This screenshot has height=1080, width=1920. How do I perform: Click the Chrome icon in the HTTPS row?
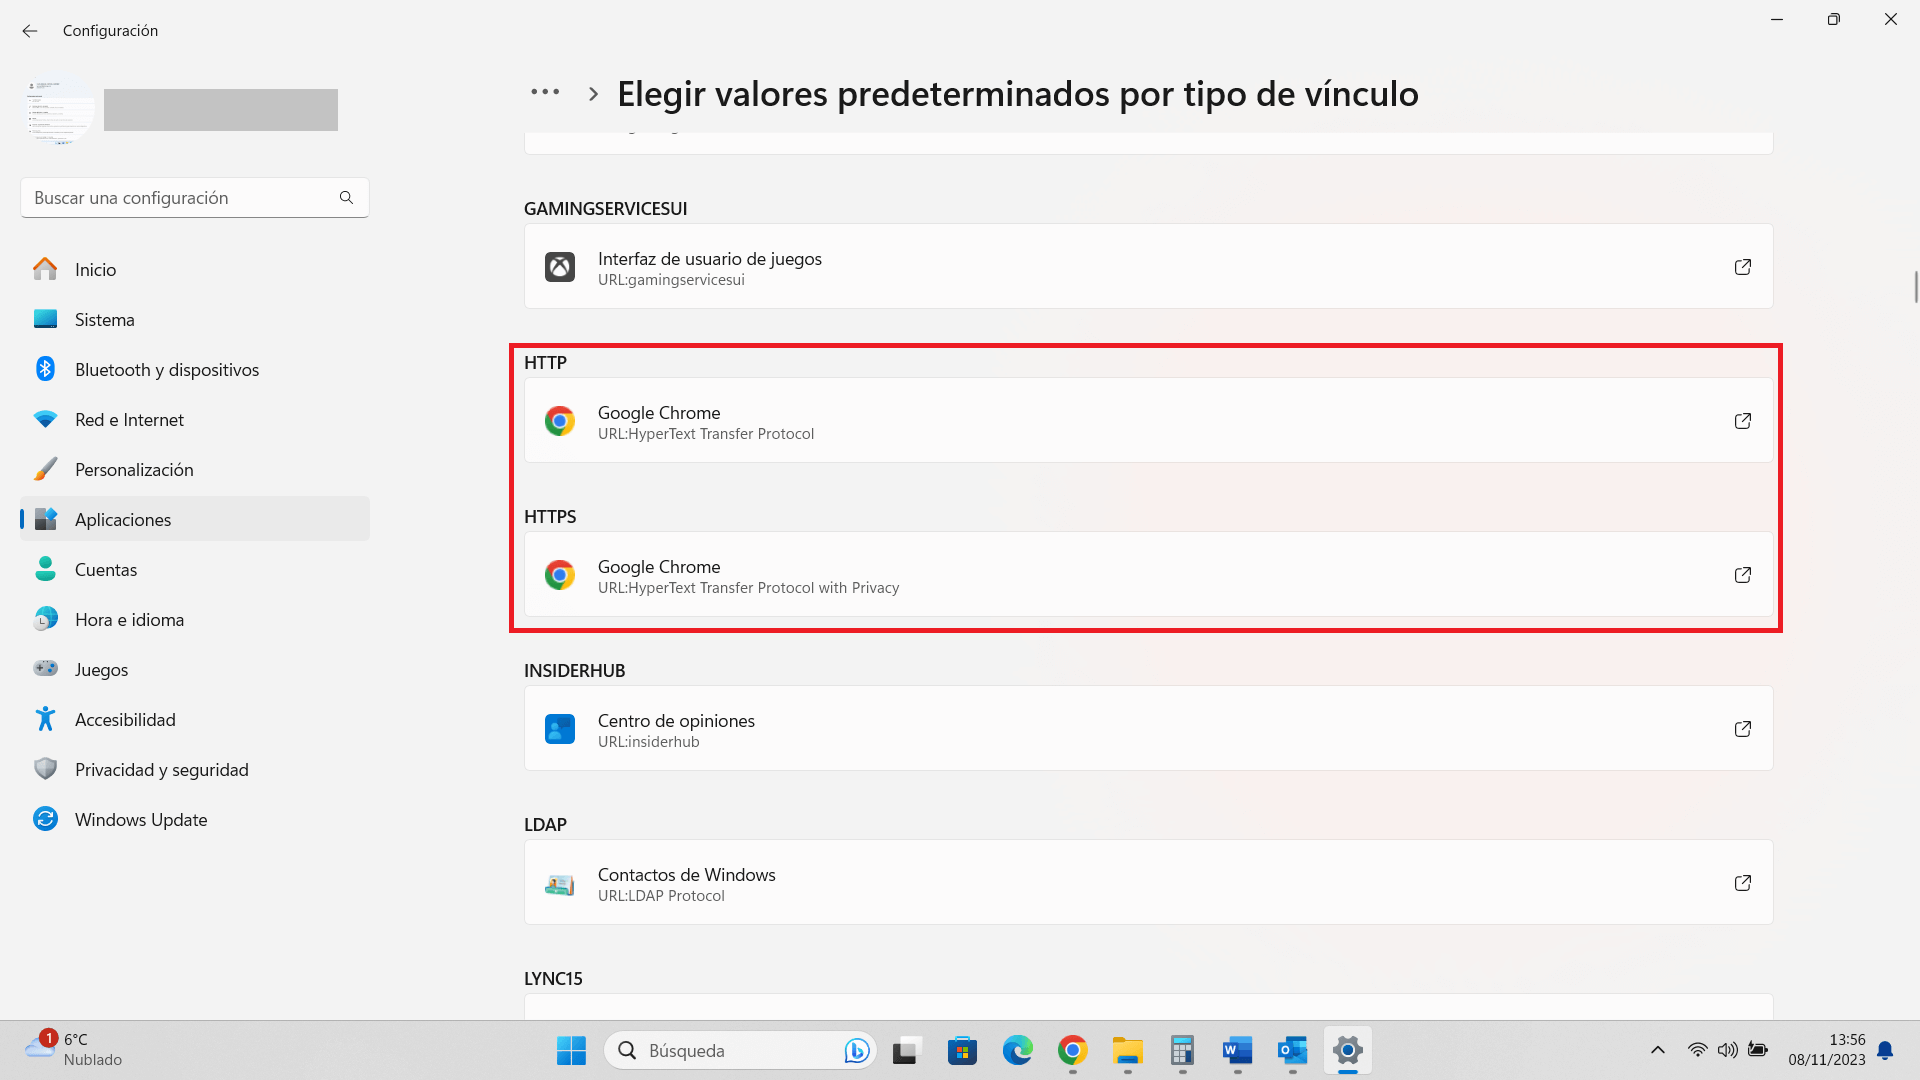(560, 575)
